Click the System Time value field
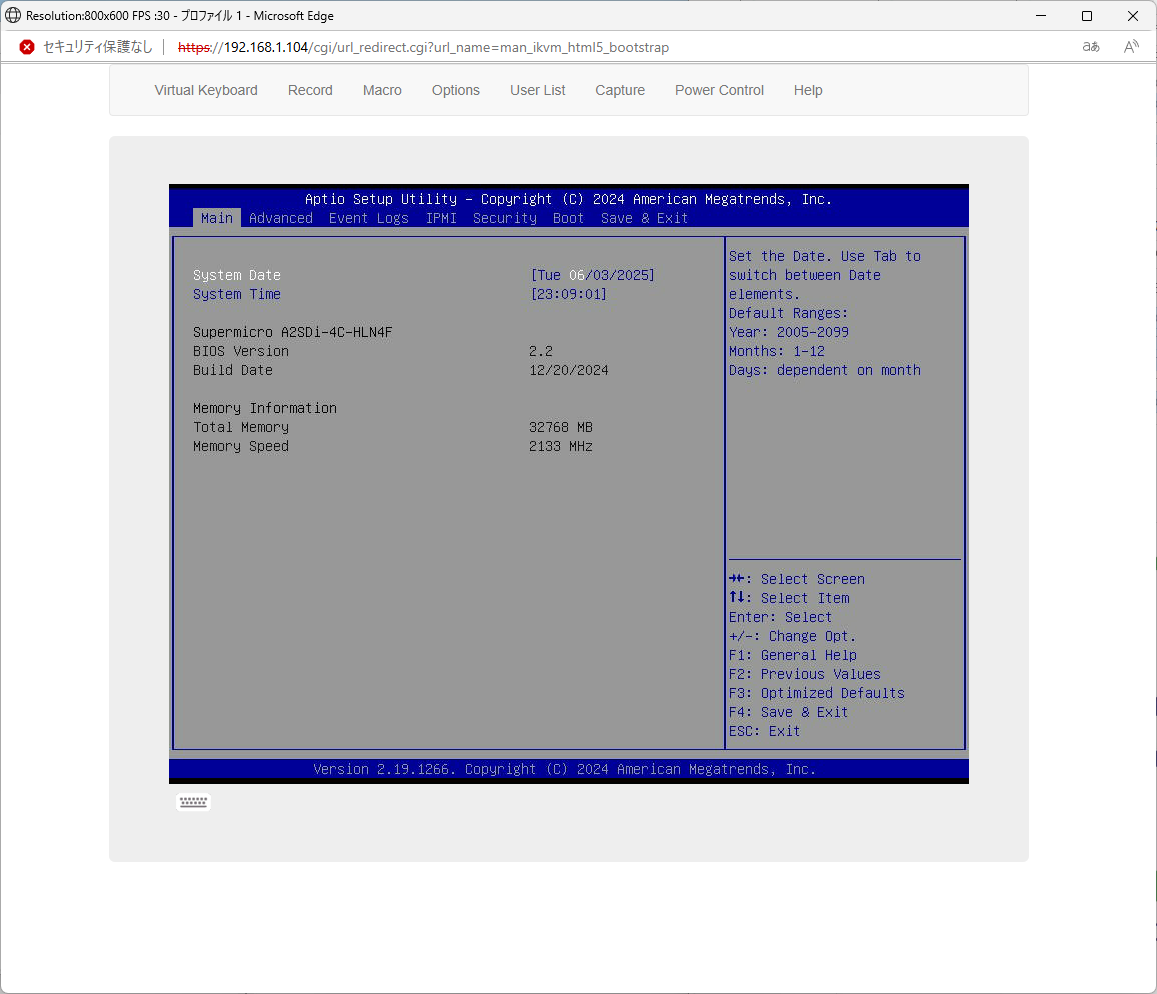 [x=569, y=294]
